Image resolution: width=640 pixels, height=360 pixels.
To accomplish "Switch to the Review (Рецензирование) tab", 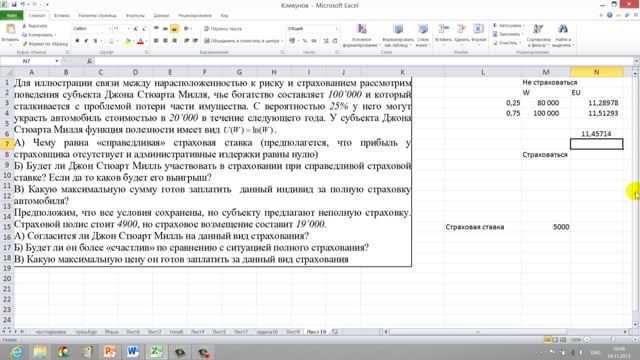I will point(195,16).
